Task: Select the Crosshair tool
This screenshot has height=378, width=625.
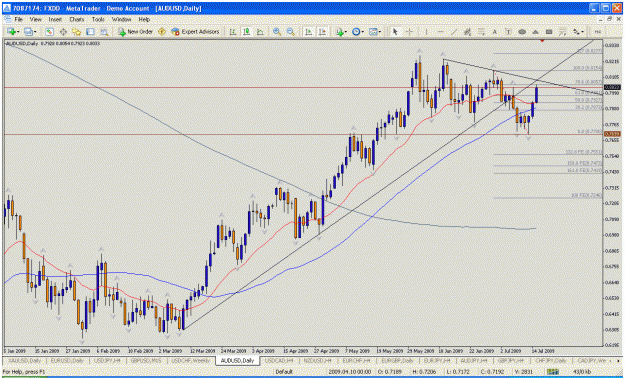Action: 409,32
